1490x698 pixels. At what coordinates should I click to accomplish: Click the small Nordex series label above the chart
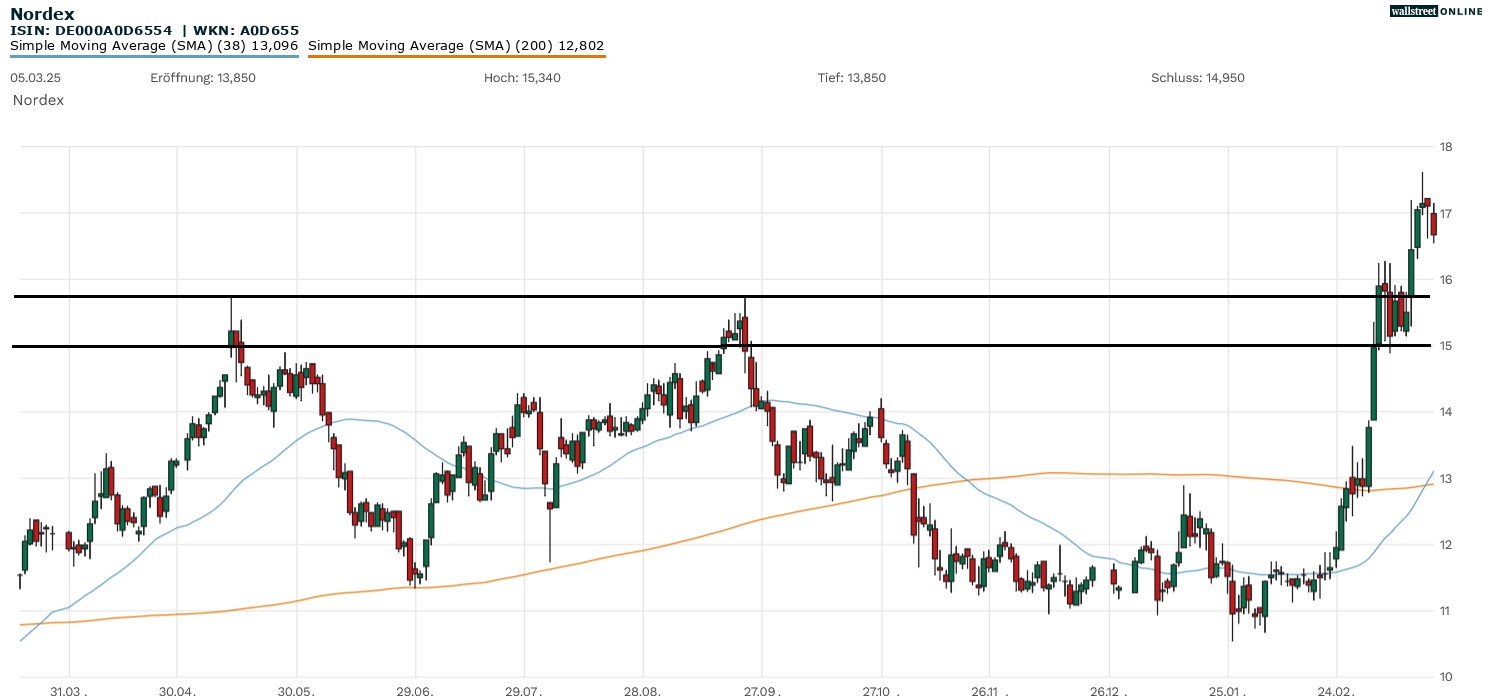pyautogui.click(x=38, y=100)
